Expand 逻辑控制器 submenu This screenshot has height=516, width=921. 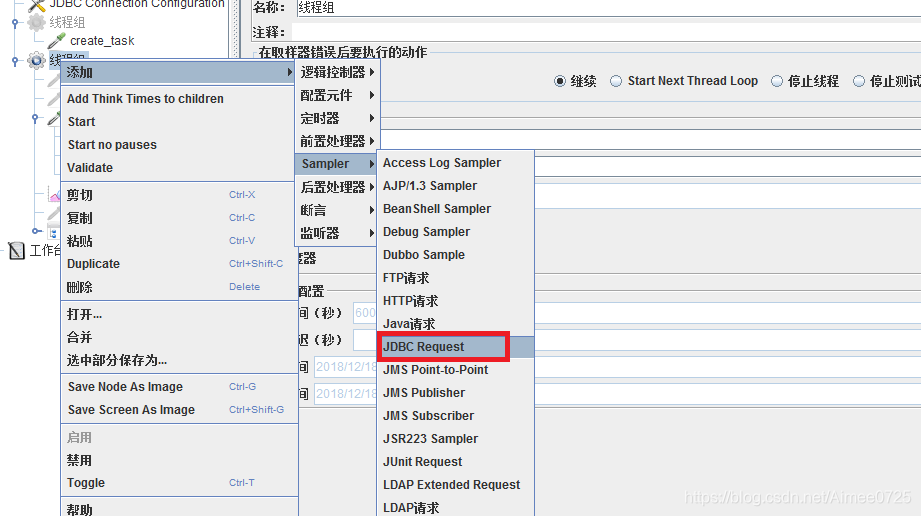click(337, 72)
